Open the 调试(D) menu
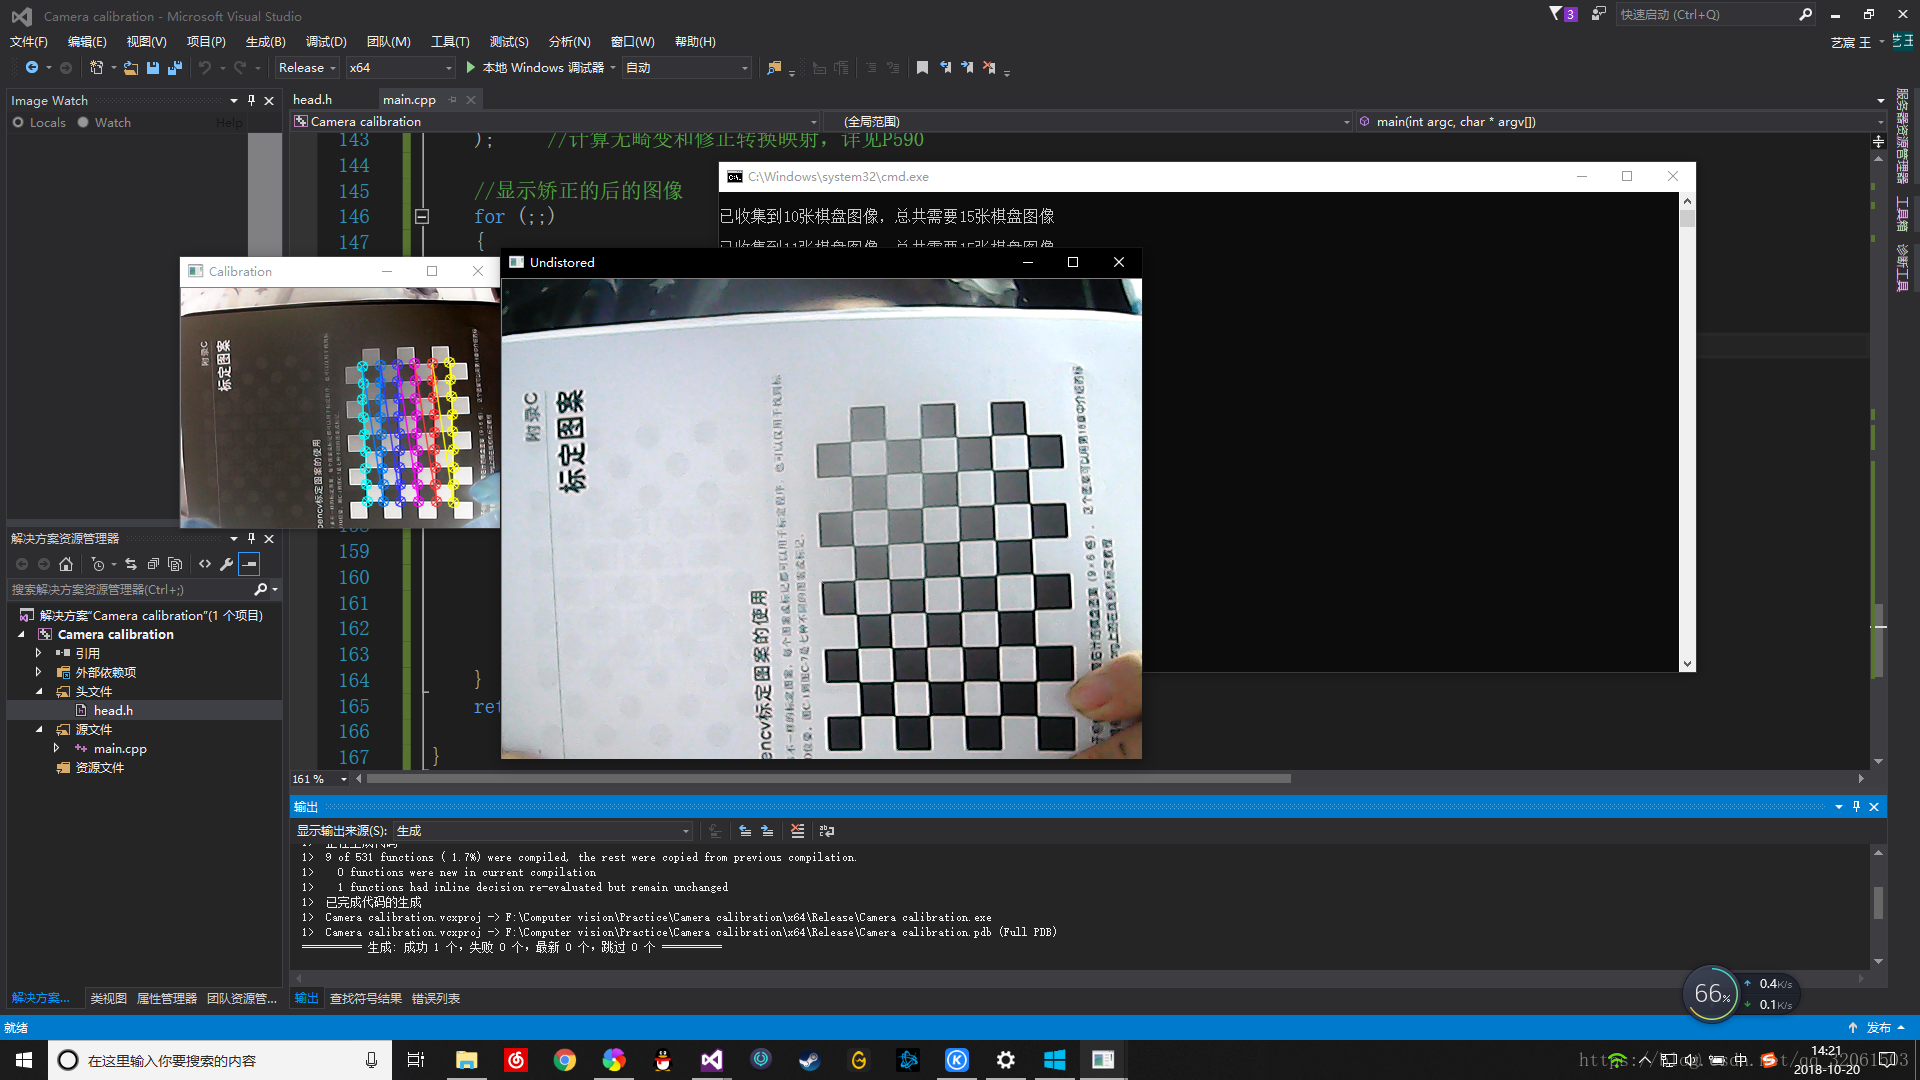 pyautogui.click(x=326, y=41)
